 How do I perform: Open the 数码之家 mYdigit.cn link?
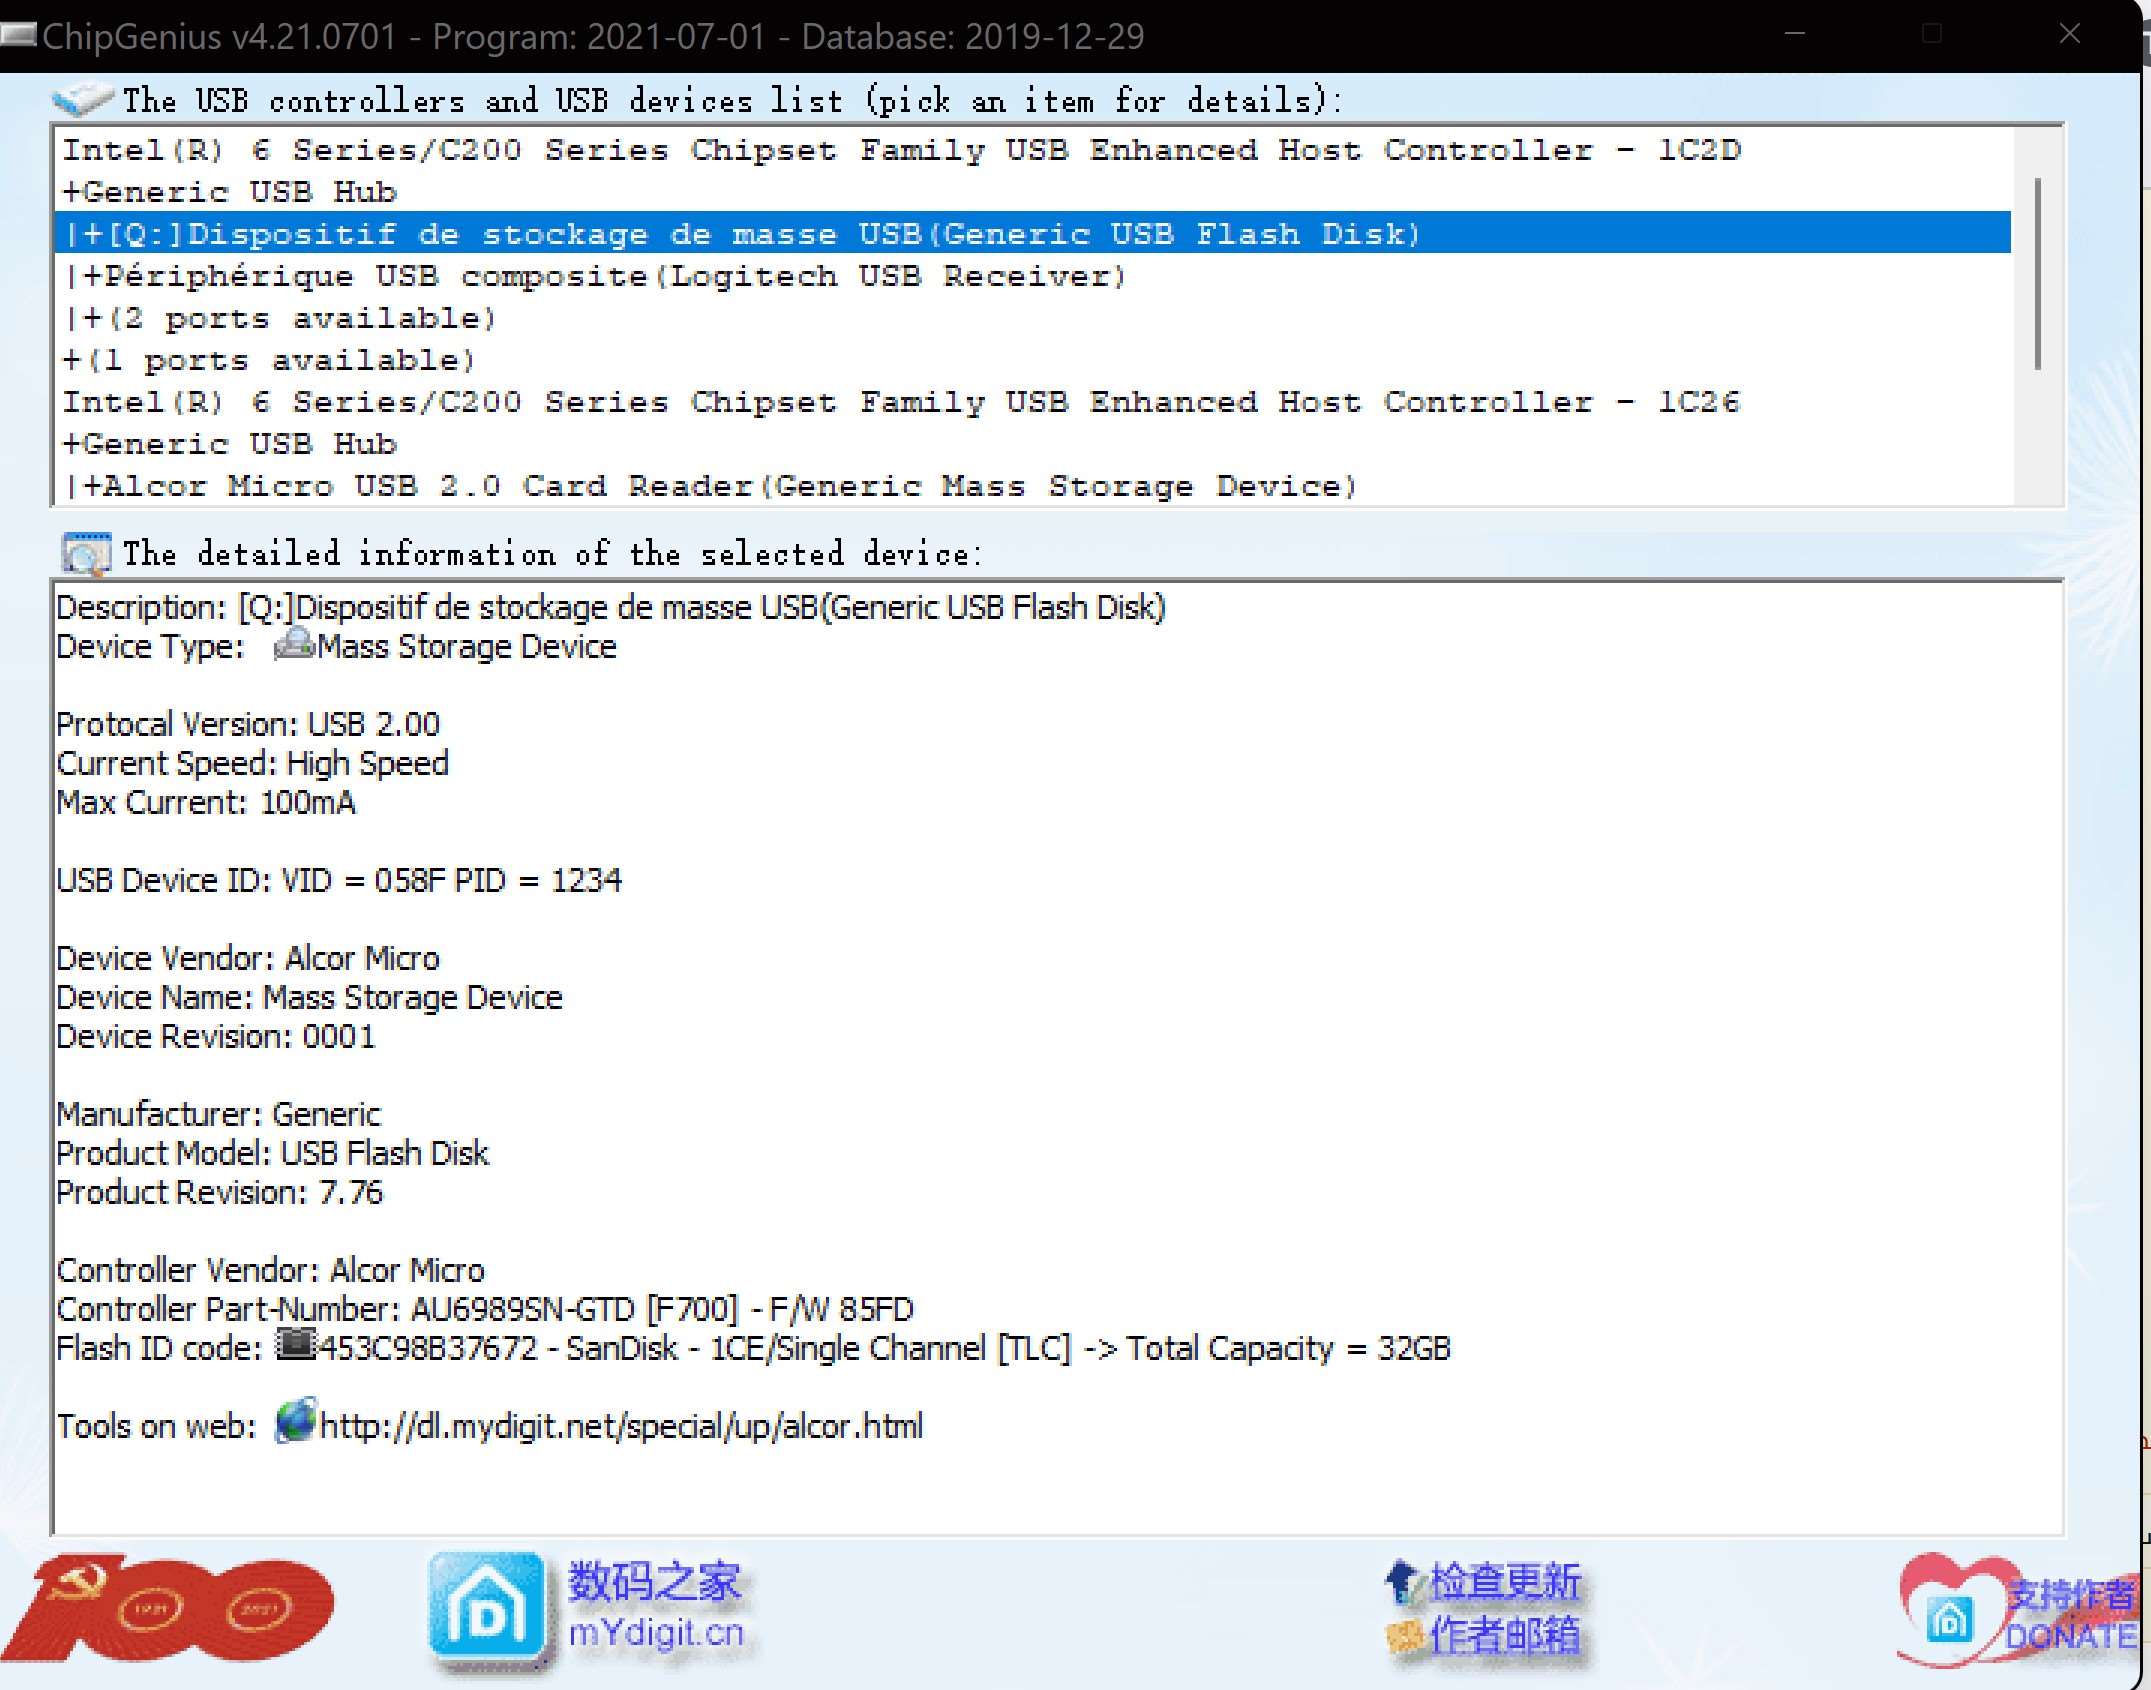point(656,1606)
